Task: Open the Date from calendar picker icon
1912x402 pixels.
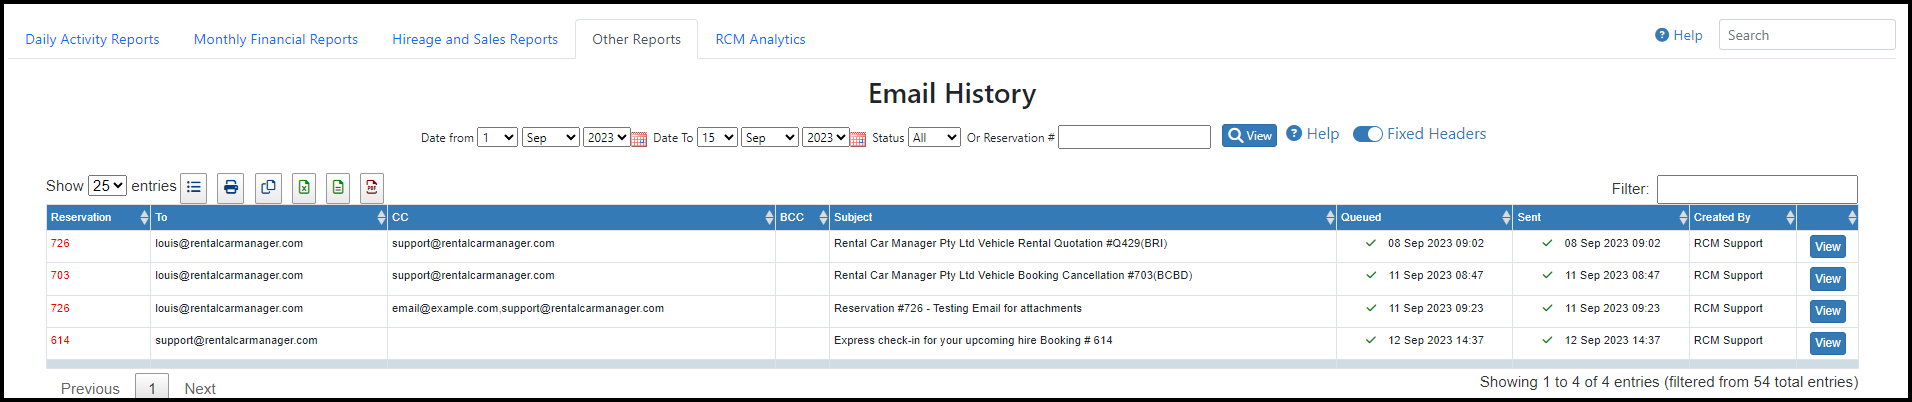Action: pyautogui.click(x=639, y=139)
